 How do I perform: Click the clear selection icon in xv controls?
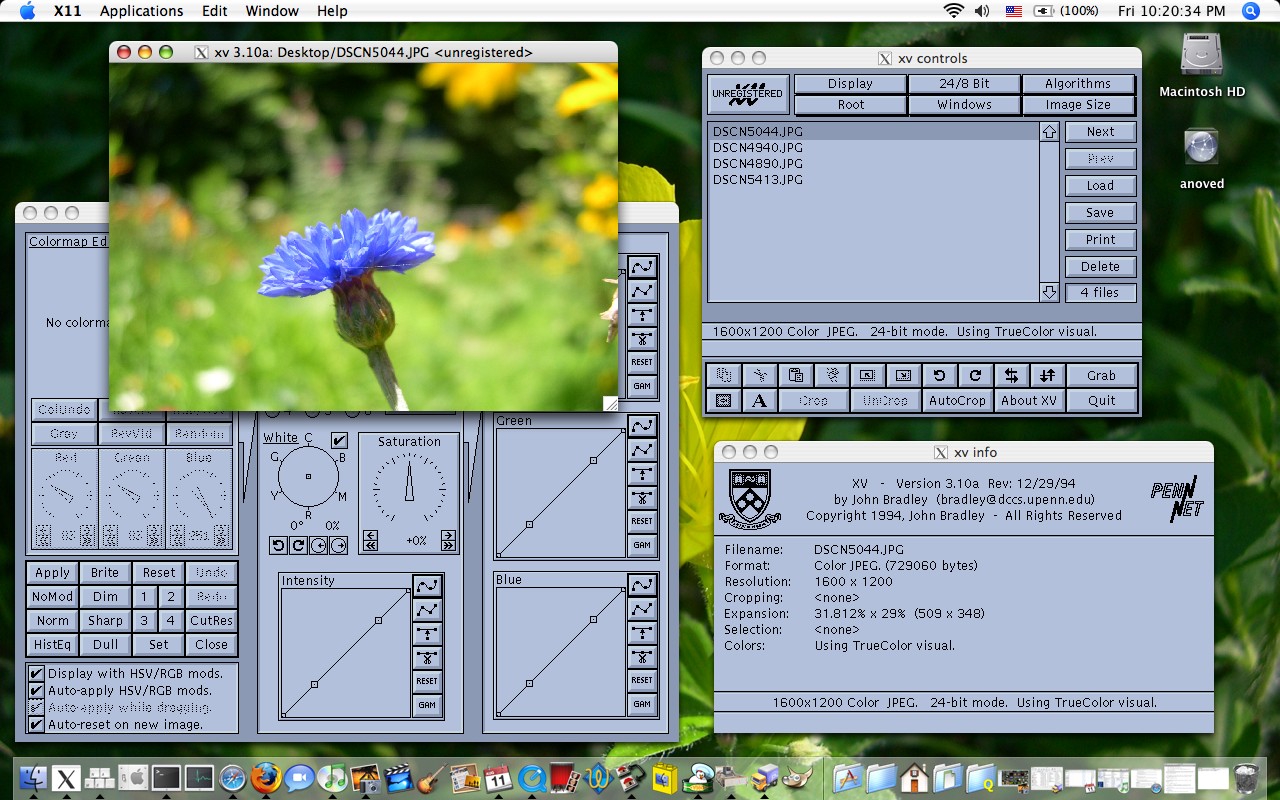coord(832,375)
